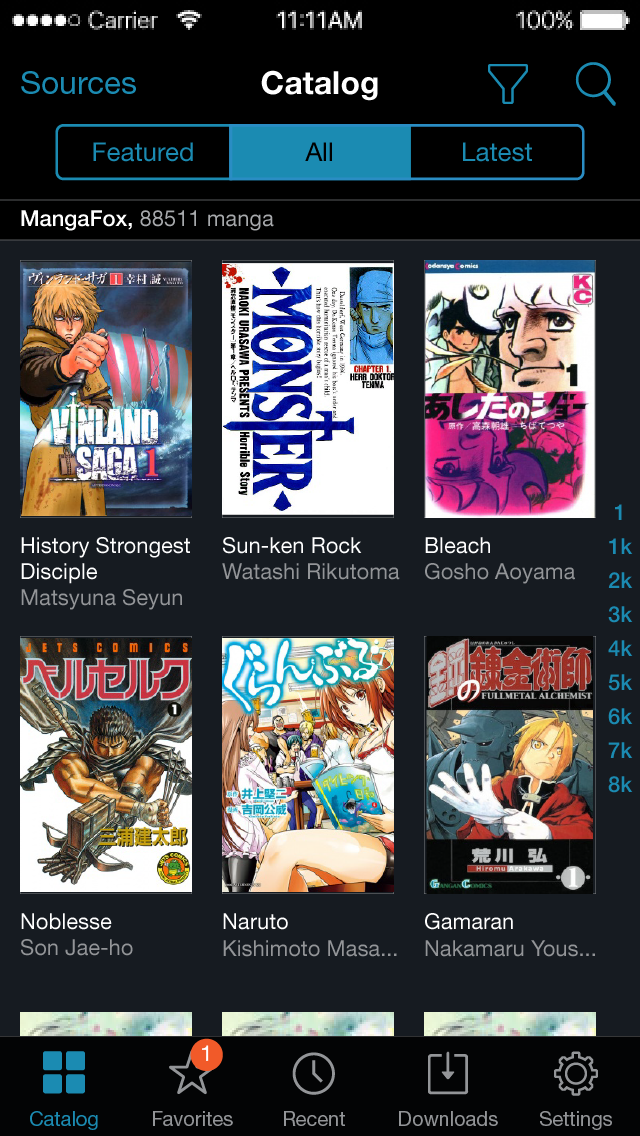Open the Noblesse title
Viewport: 640px width, 1136px height.
click(66, 922)
